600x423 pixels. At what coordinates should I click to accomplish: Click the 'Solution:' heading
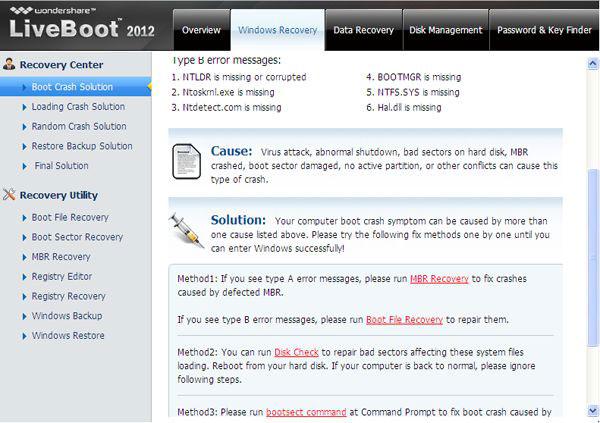pos(238,220)
